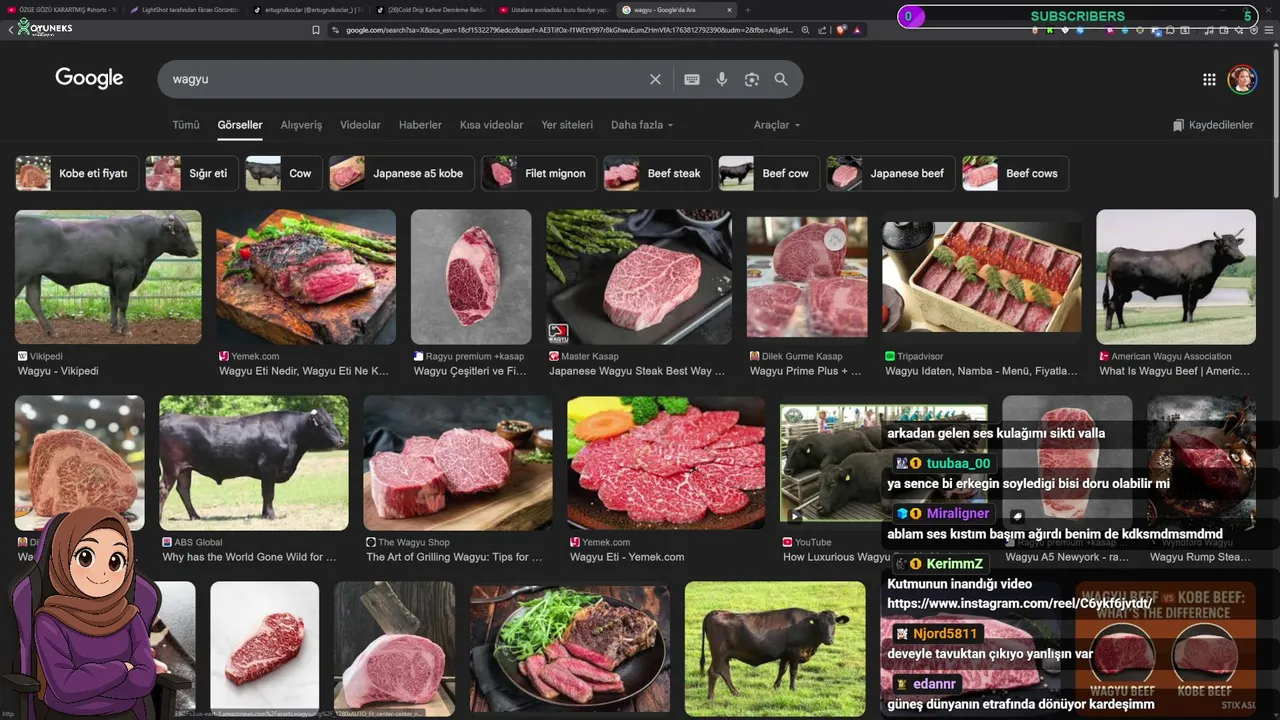The width and height of the screenshot is (1280, 720).
Task: Select the Japanese a5 kobe chip
Action: pos(401,173)
